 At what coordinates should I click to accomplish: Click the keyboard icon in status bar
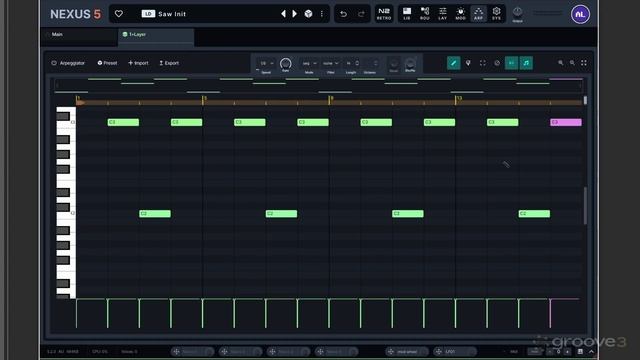580,351
